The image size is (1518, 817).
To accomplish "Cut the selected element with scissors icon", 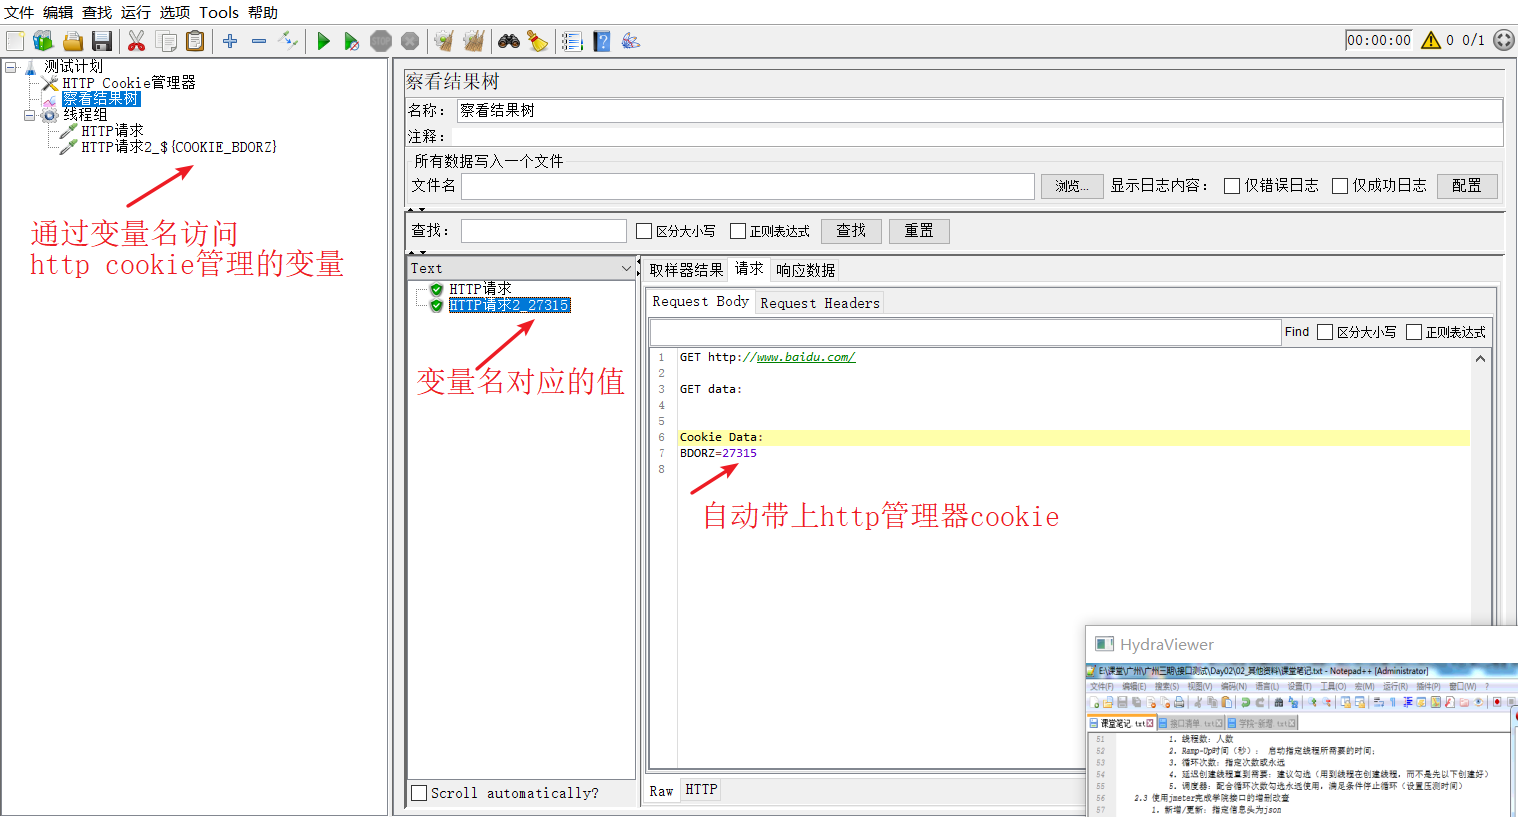I will pyautogui.click(x=136, y=41).
